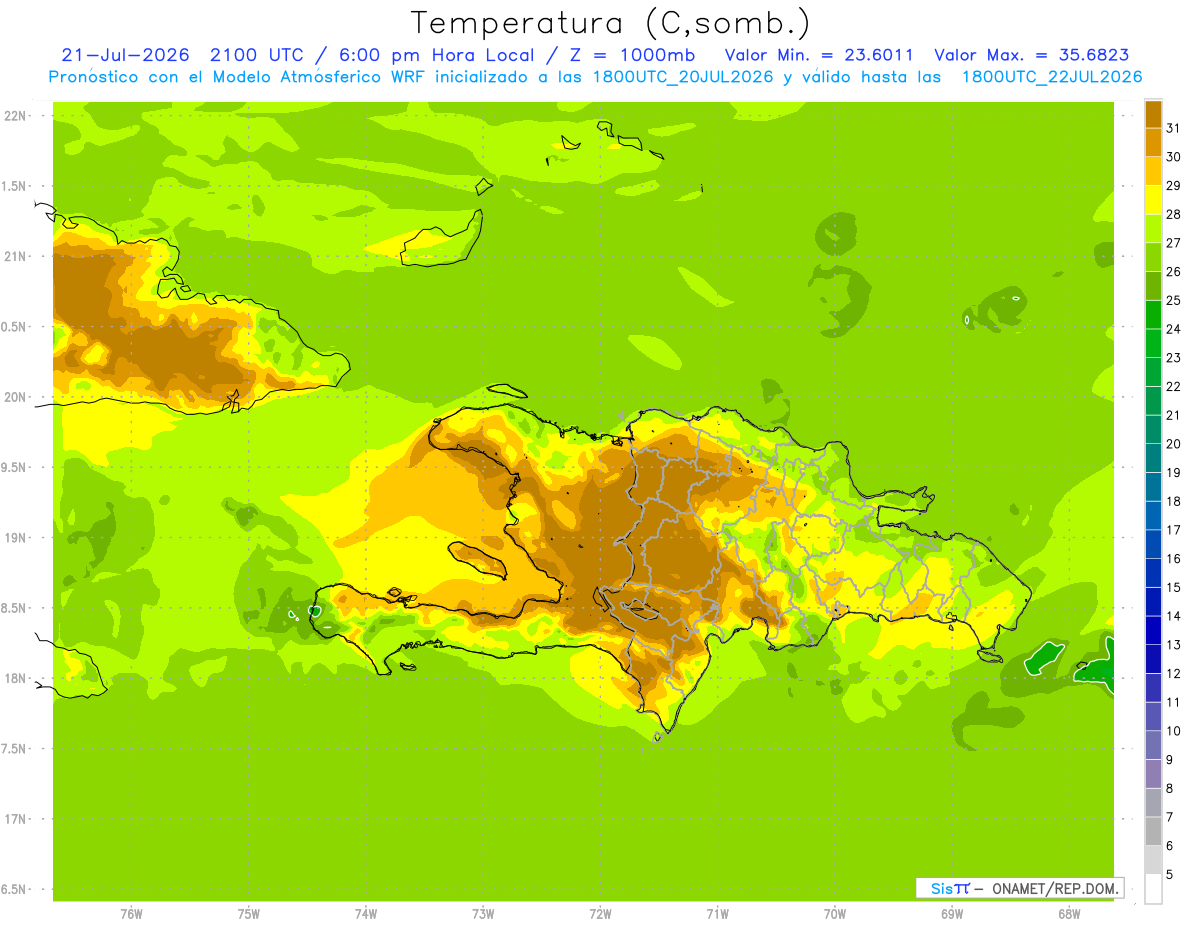Click the "20N" latitude axis label
1200x927 pixels.
(15, 397)
